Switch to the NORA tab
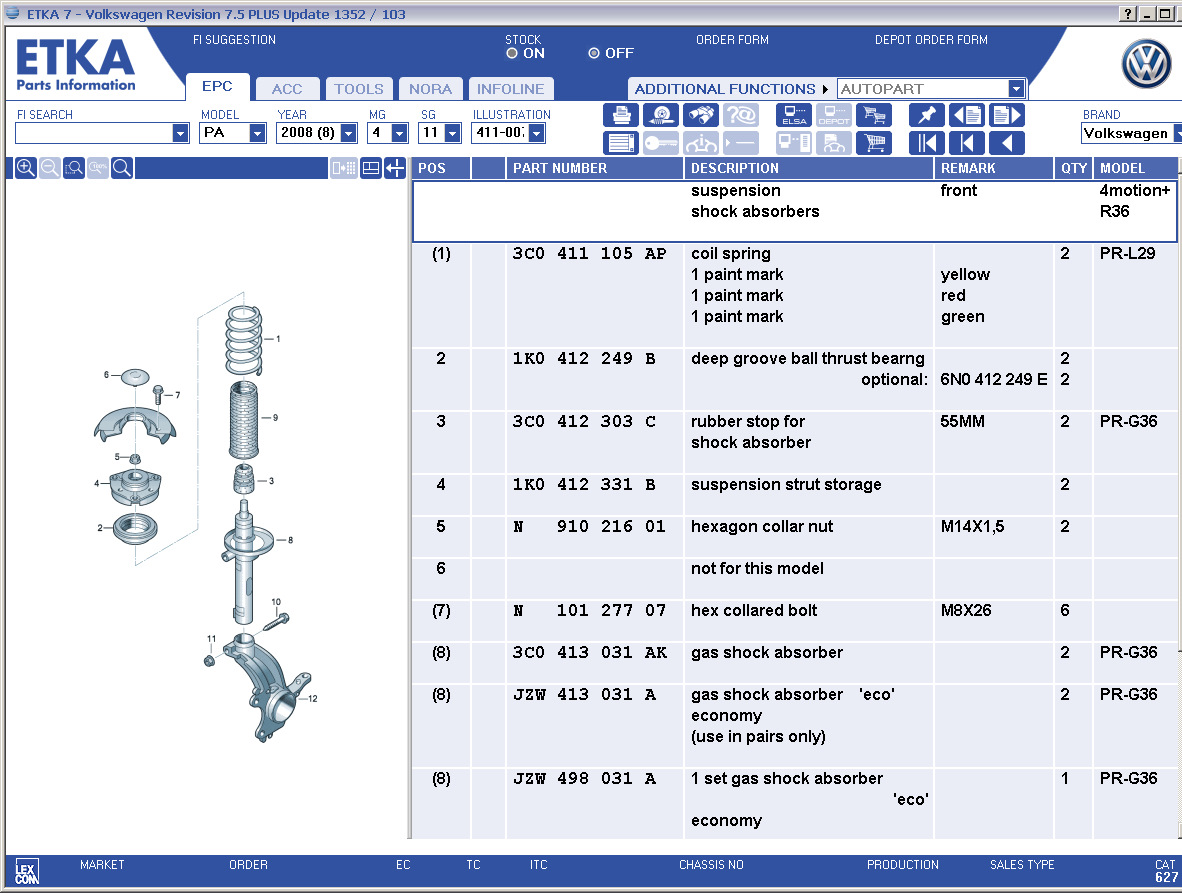The width and height of the screenshot is (1182, 893). tap(430, 89)
